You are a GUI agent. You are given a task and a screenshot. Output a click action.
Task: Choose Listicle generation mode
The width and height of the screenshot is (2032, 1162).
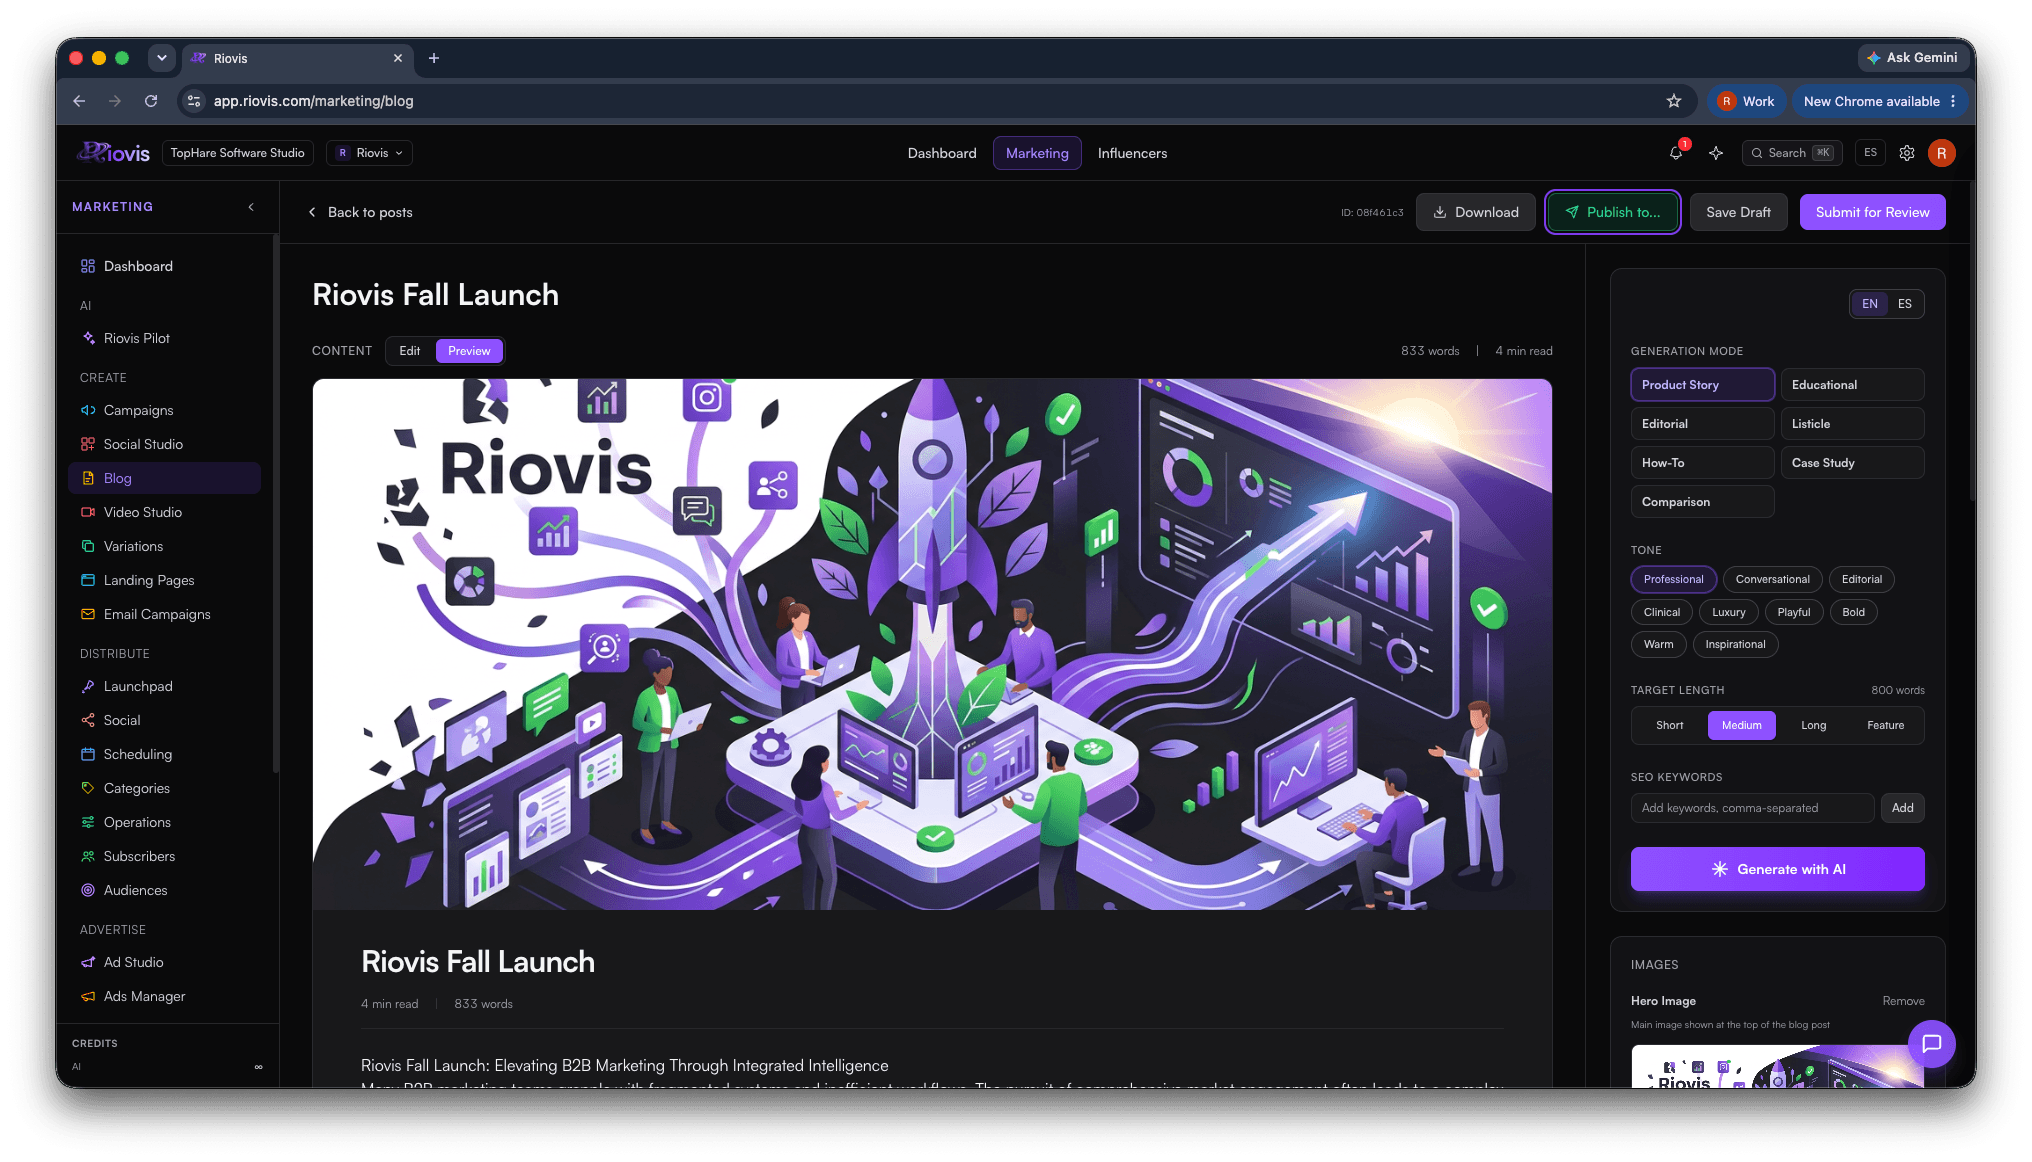click(x=1852, y=424)
